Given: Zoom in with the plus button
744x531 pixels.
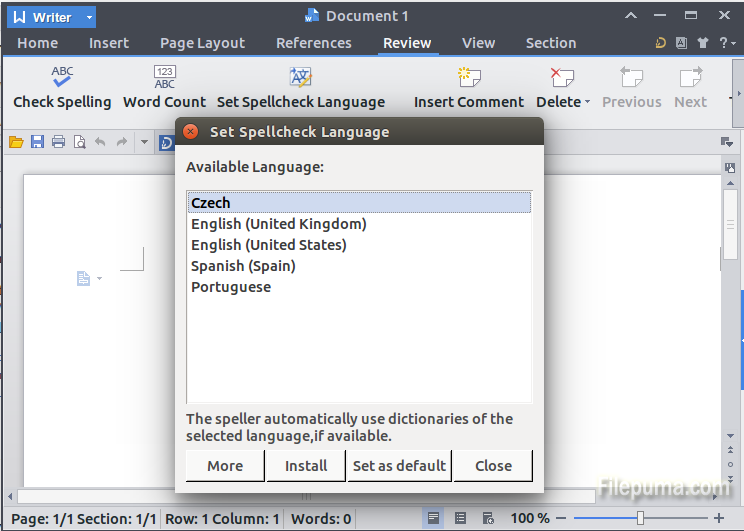Looking at the screenshot, I should point(719,518).
